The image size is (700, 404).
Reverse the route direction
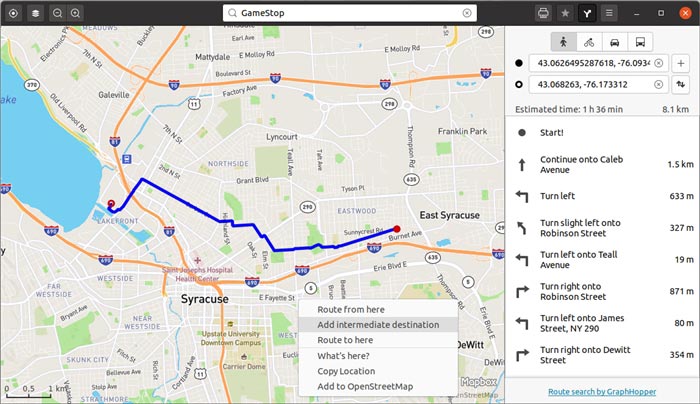pos(681,84)
